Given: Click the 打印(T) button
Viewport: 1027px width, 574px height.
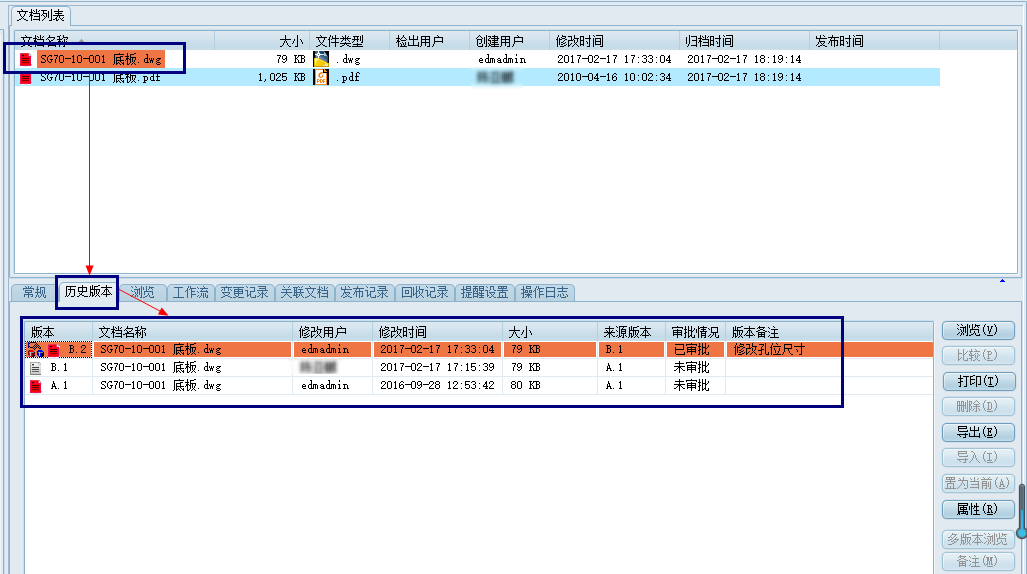Looking at the screenshot, I should coord(977,381).
